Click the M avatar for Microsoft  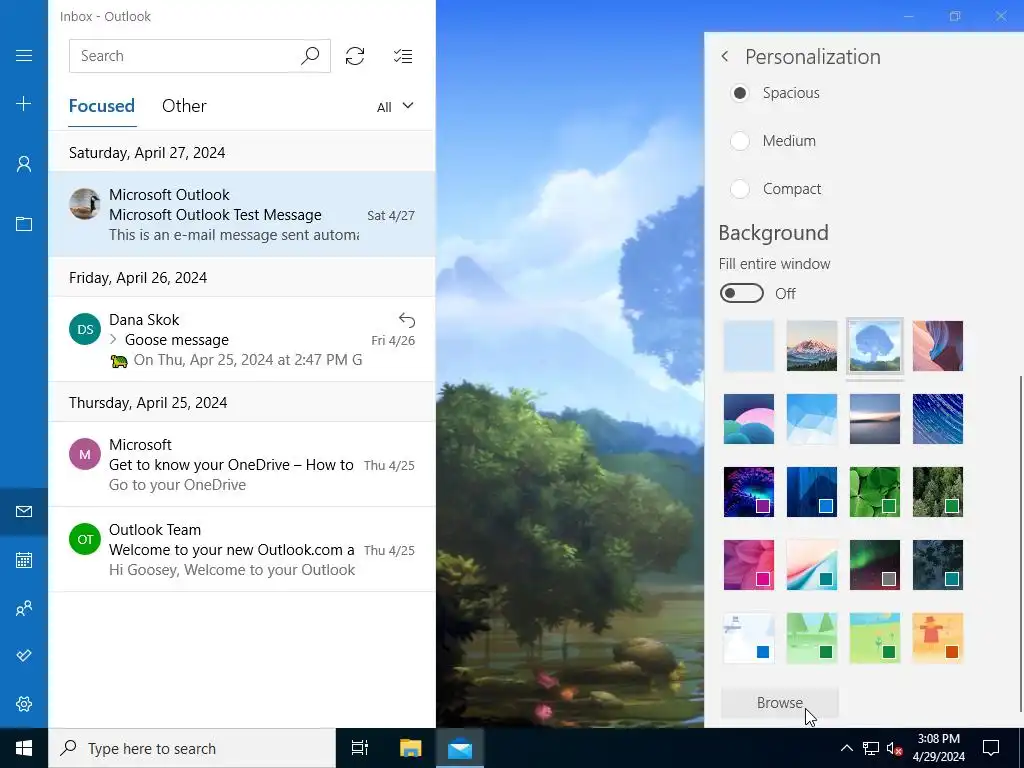click(x=85, y=455)
